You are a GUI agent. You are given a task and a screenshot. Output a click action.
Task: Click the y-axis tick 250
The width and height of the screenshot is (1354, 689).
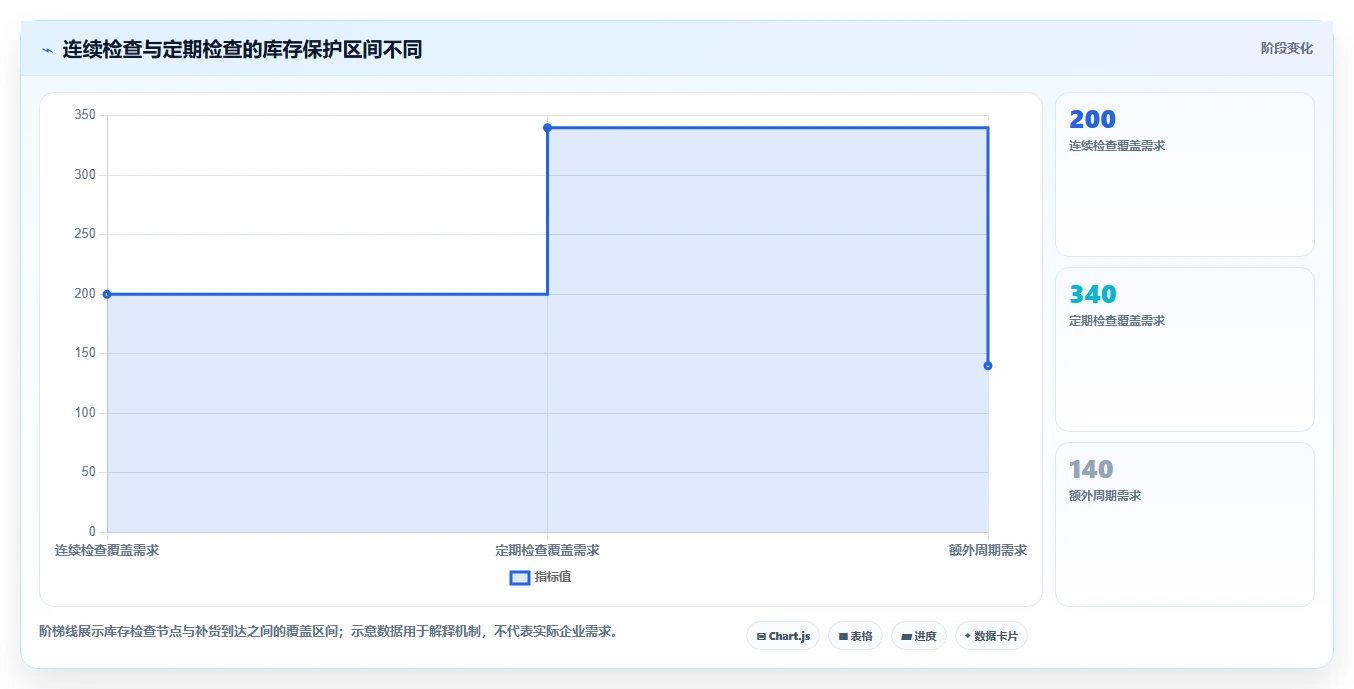85,234
